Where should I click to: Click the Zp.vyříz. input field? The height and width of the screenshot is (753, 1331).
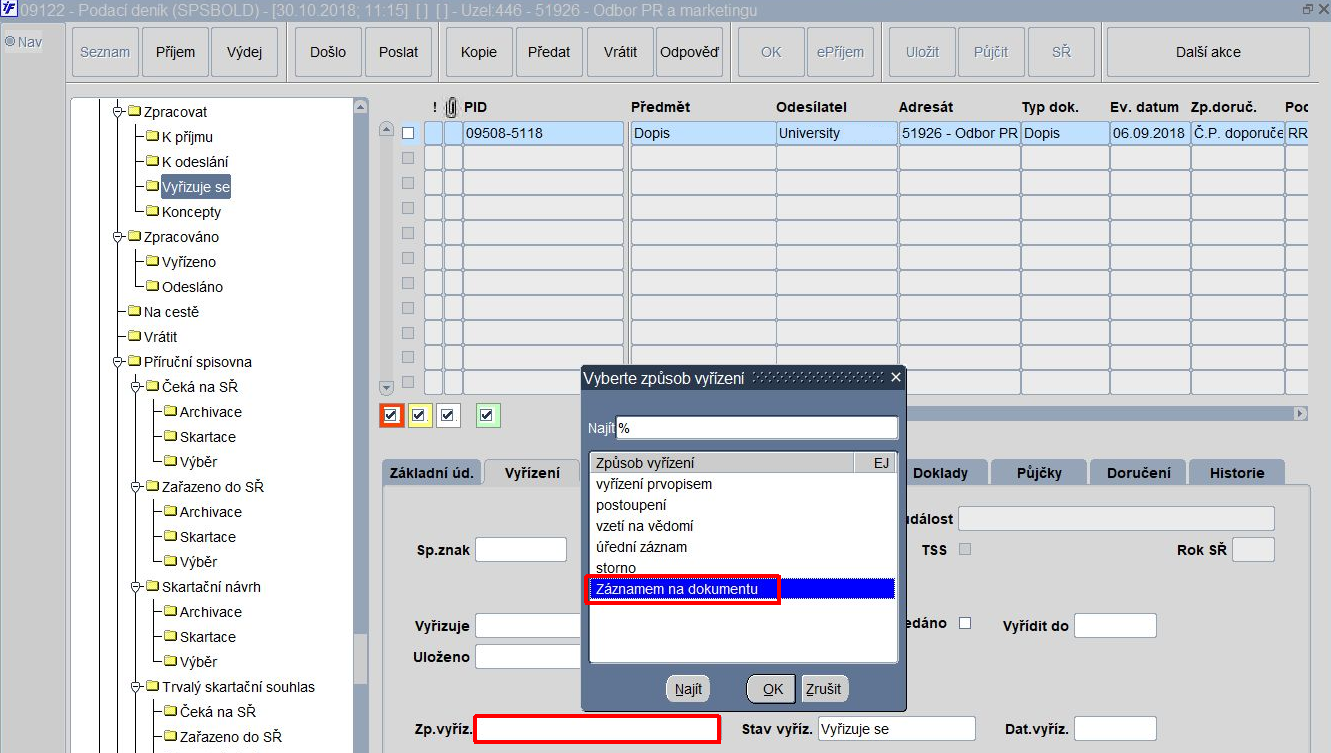[597, 729]
